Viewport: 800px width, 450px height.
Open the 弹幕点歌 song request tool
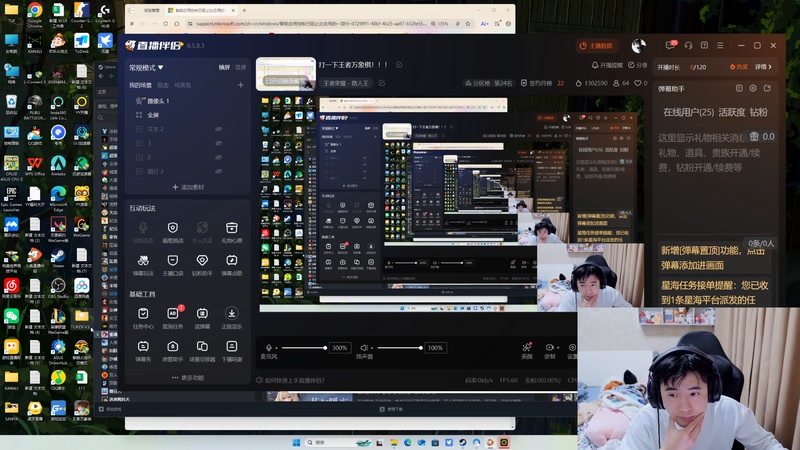(232, 265)
